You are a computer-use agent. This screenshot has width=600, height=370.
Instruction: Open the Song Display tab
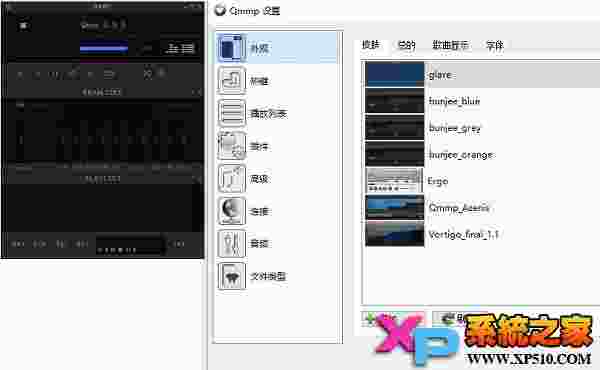450,46
